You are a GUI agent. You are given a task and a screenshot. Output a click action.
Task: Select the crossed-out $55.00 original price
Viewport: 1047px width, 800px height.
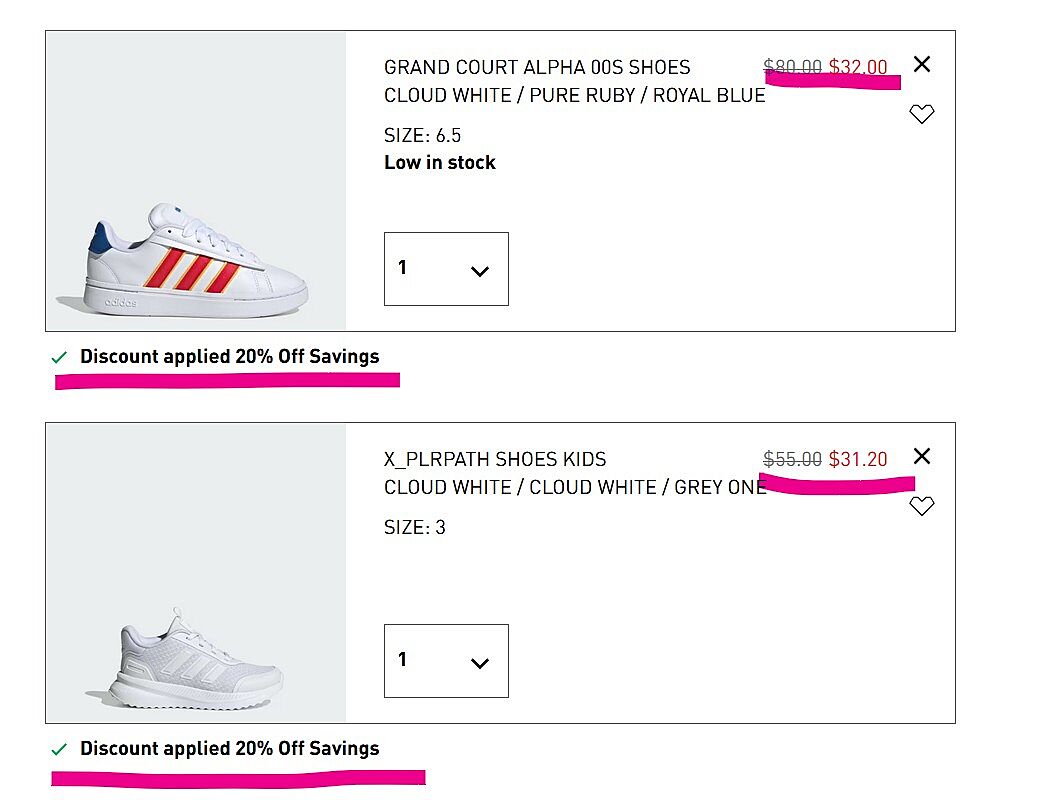793,459
